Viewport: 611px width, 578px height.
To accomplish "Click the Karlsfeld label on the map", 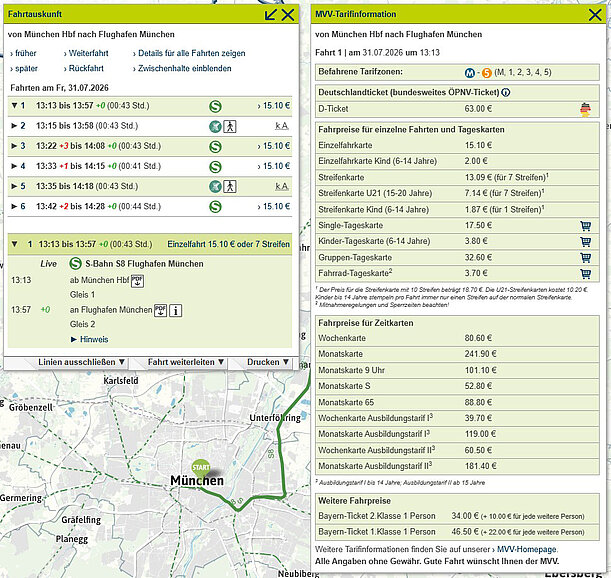I will 121,381.
